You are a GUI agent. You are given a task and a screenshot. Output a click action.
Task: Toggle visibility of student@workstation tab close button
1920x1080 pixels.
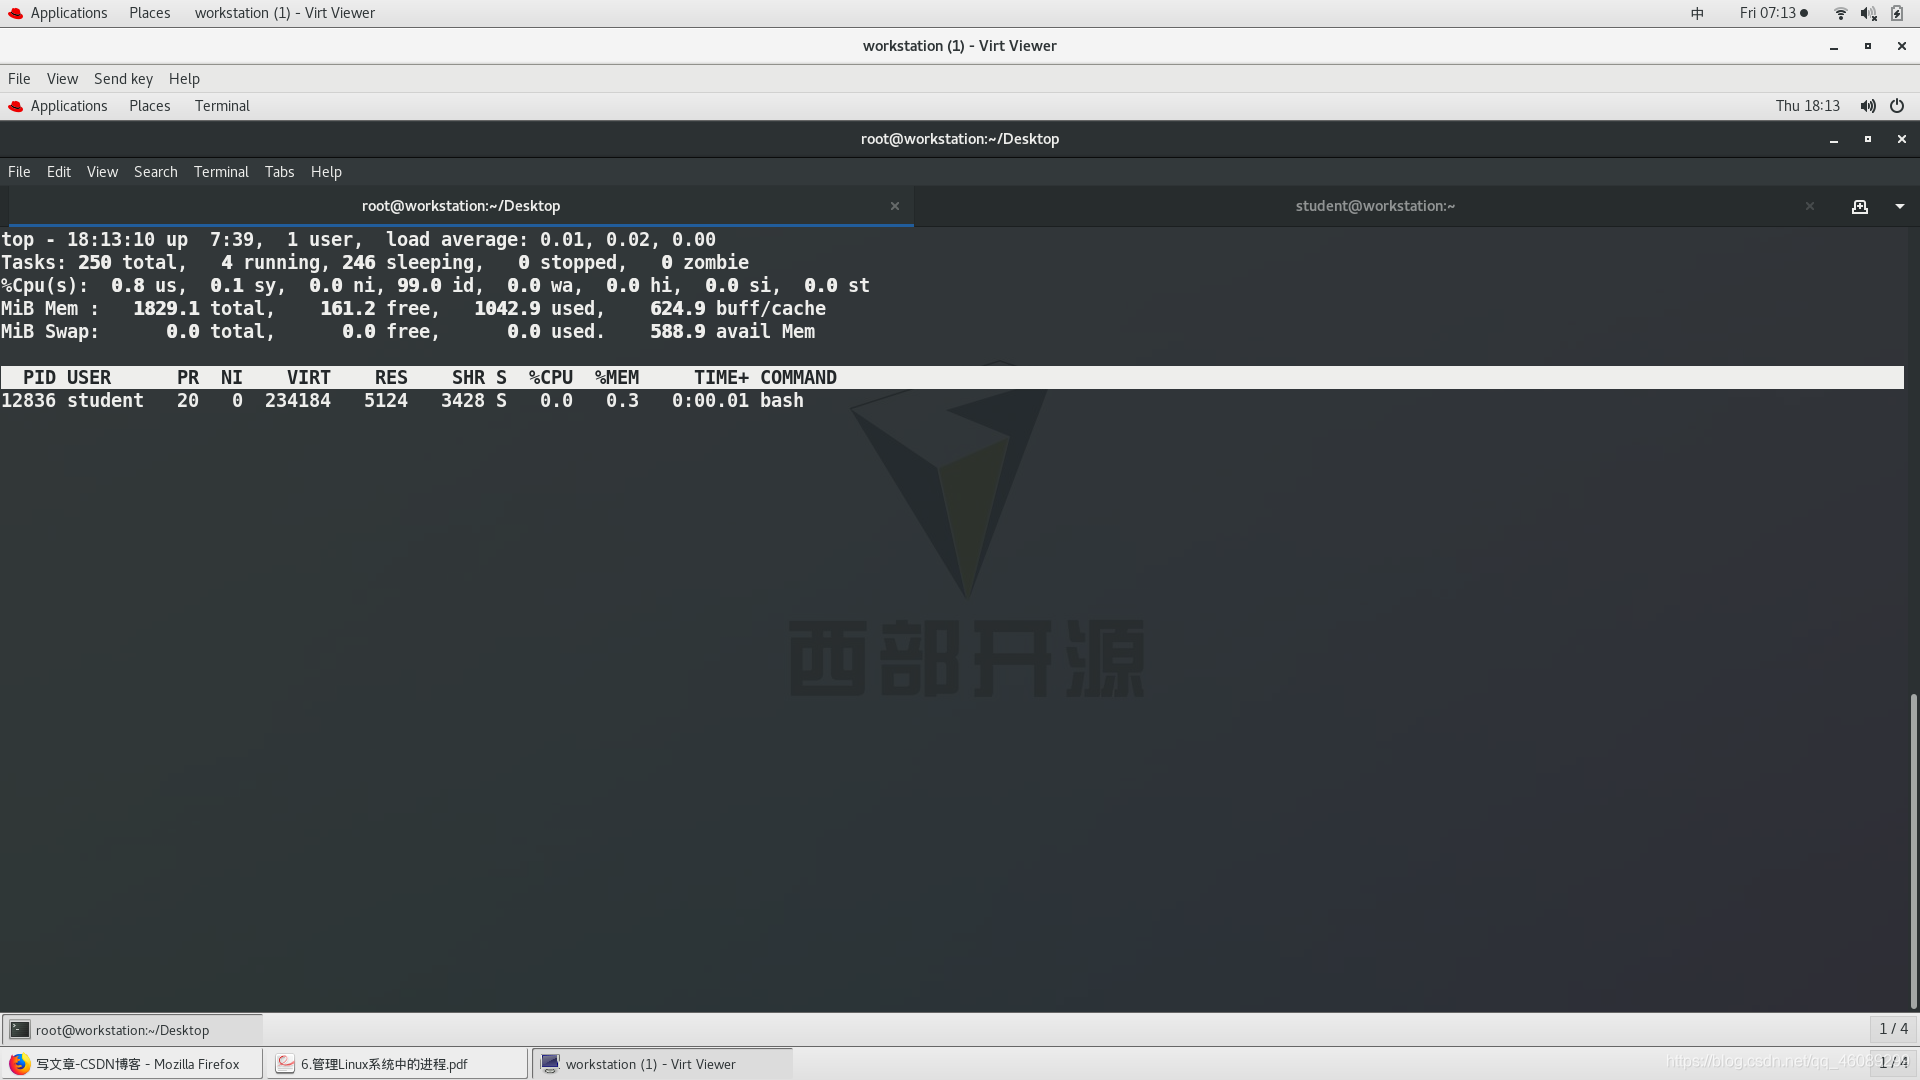point(1809,204)
